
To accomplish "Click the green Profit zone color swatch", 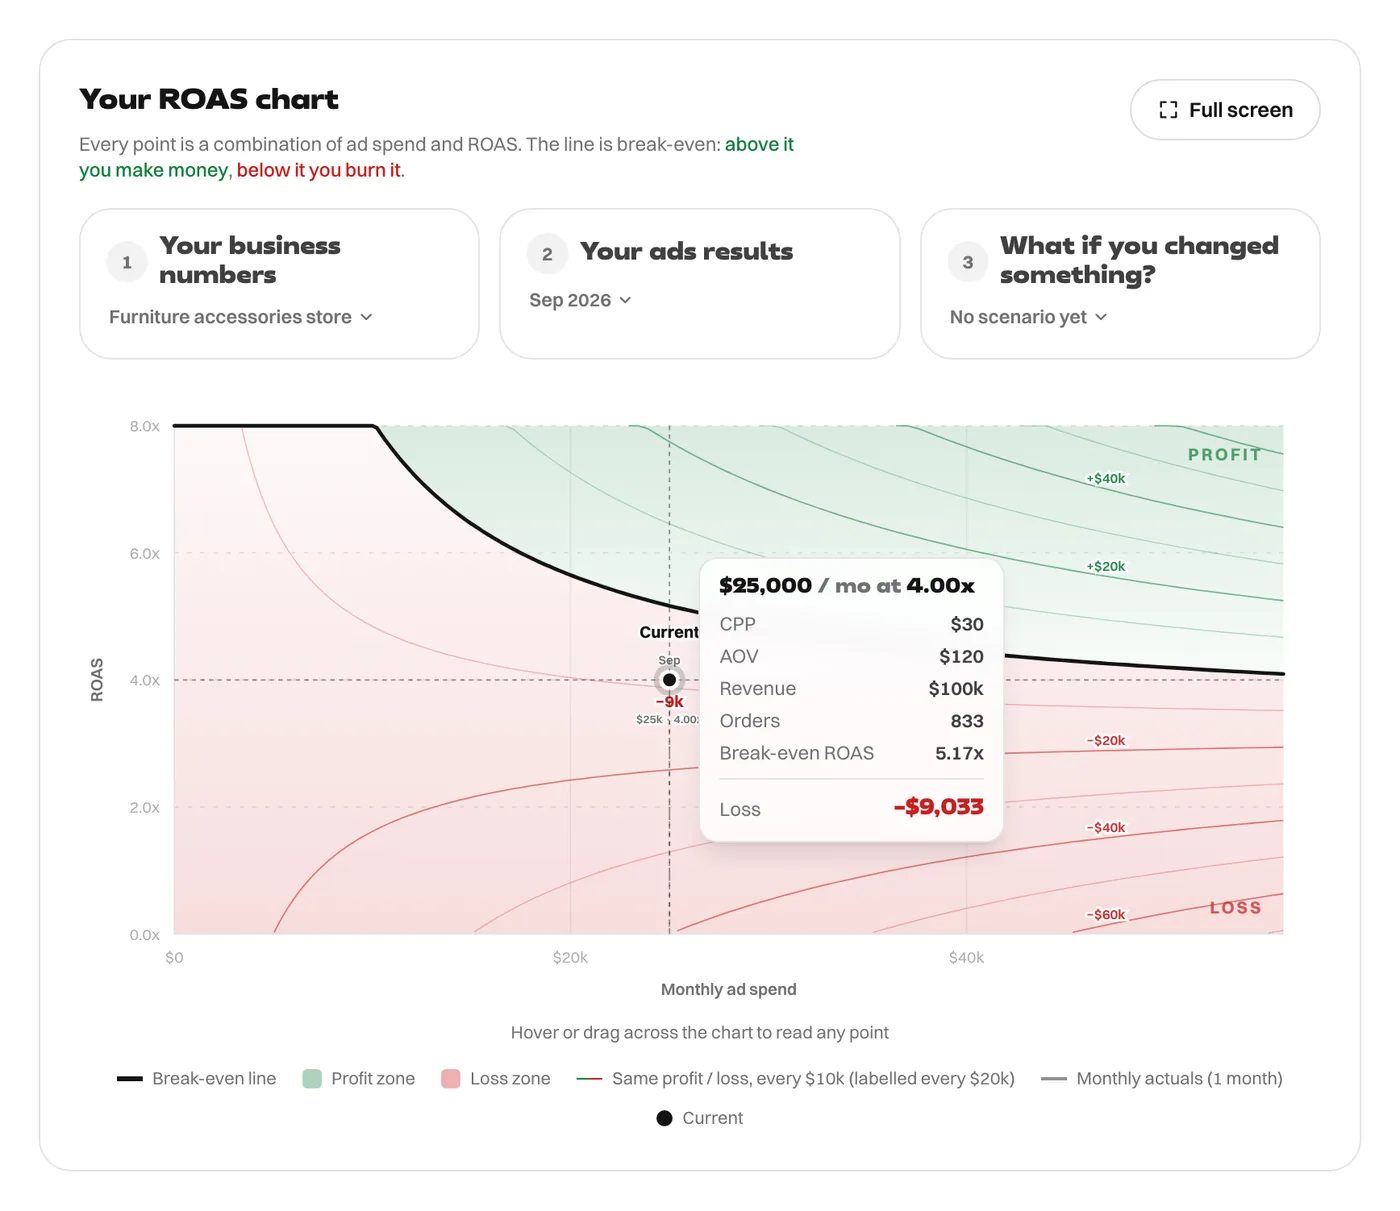I will click(x=312, y=1079).
